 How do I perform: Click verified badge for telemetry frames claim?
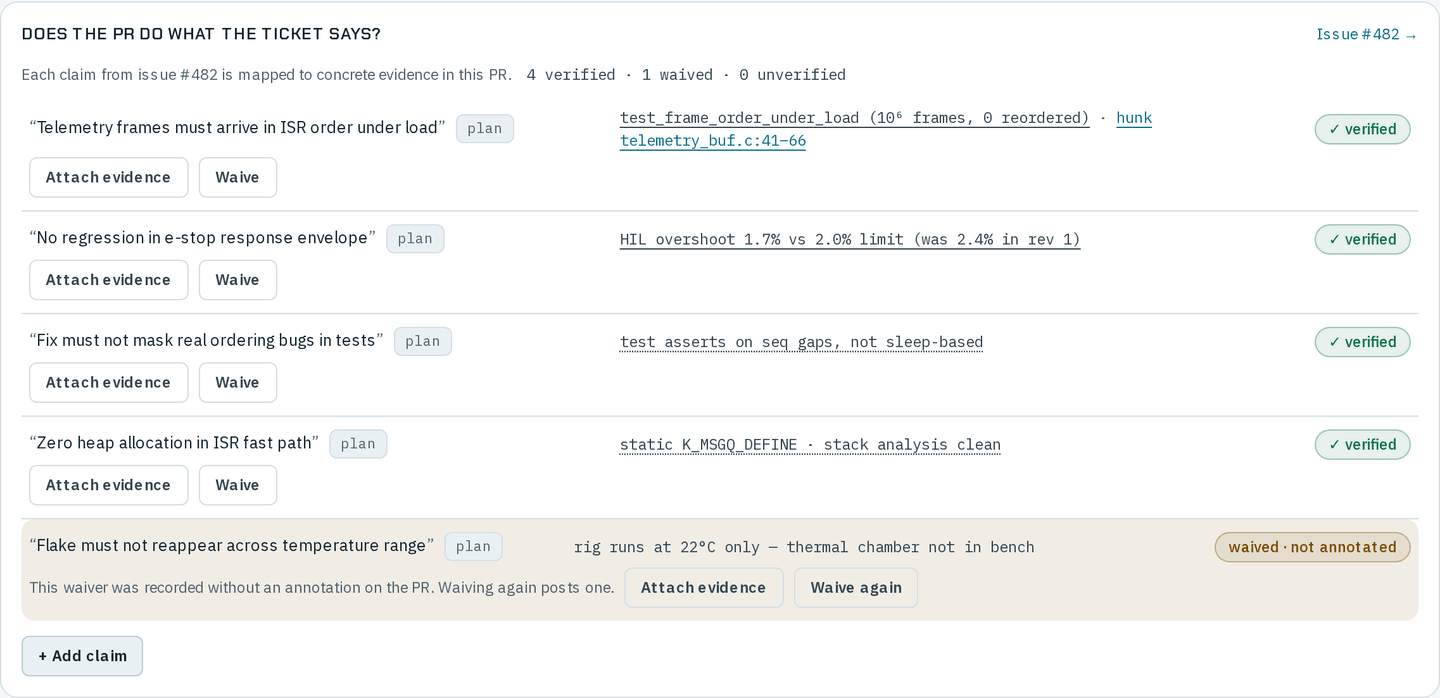point(1362,129)
